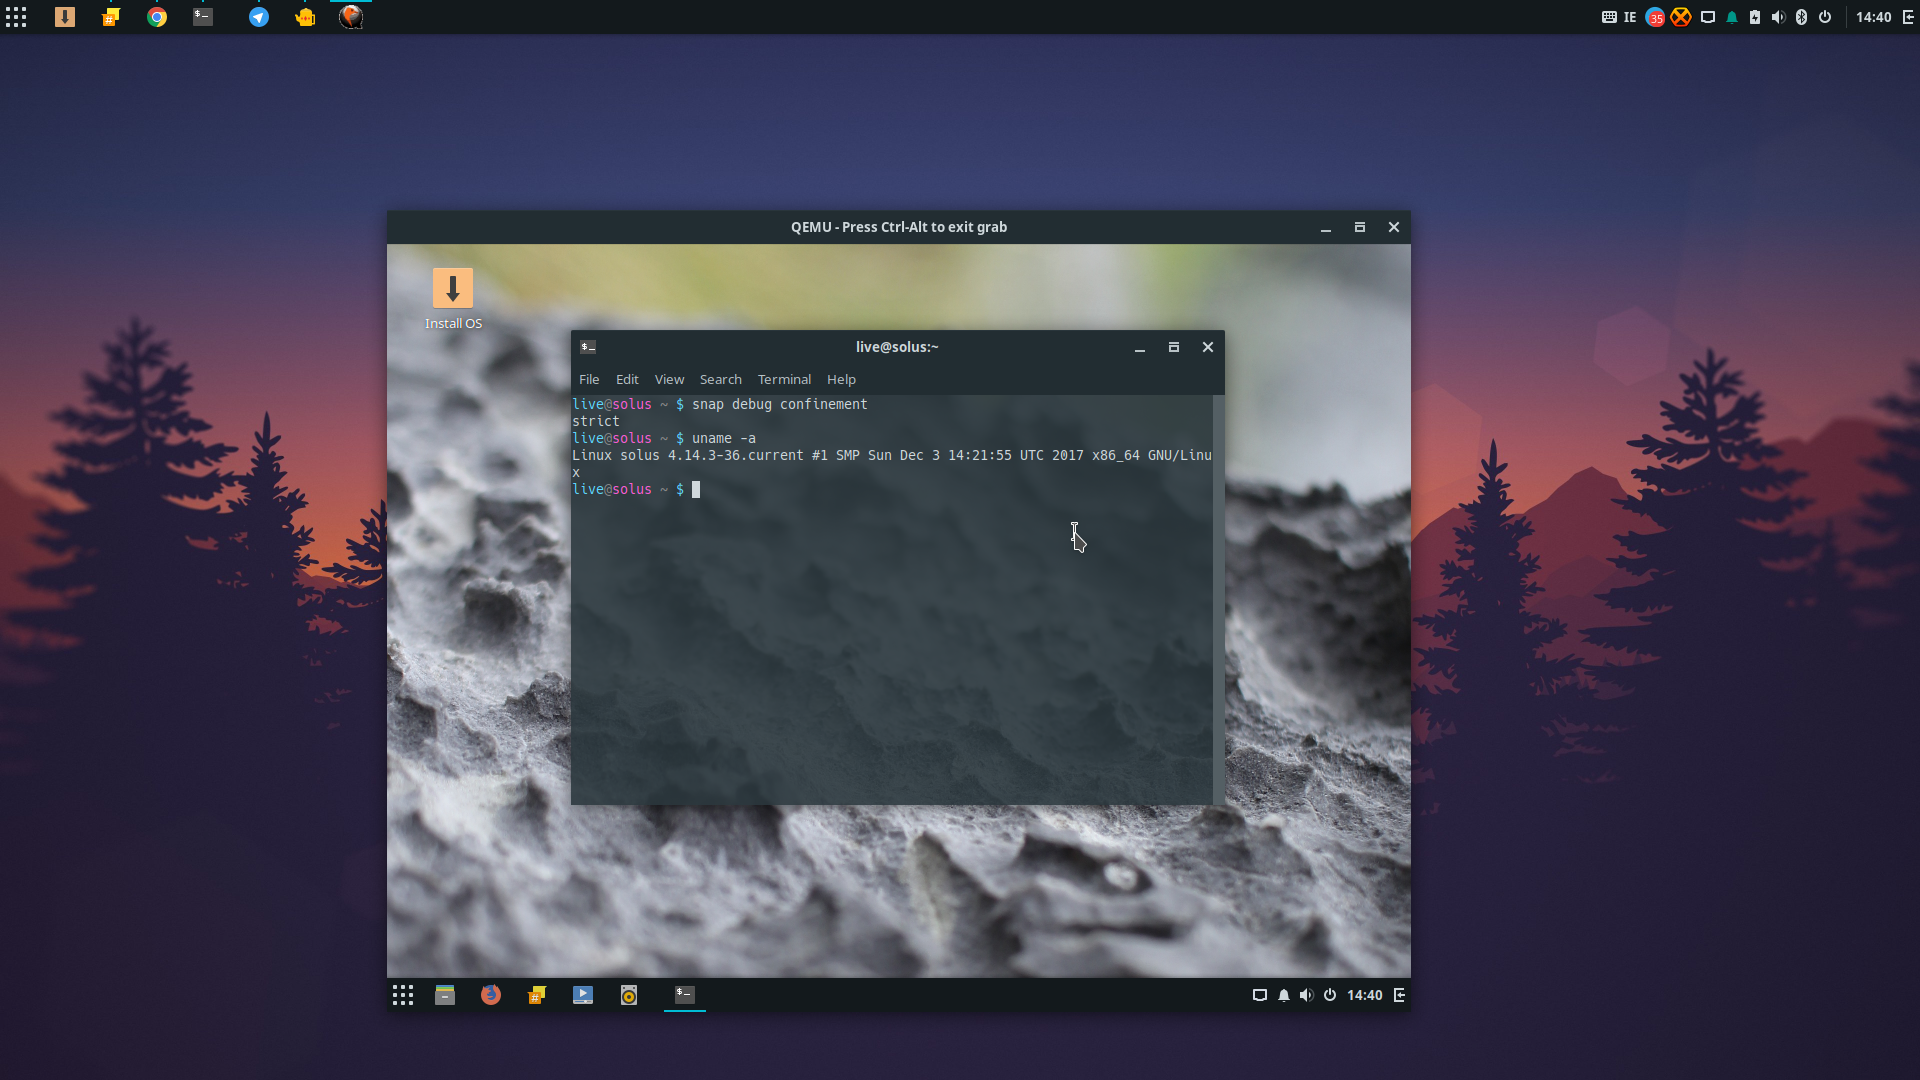Open tray icon with 35 notification badge
The width and height of the screenshot is (1920, 1080).
(1655, 17)
